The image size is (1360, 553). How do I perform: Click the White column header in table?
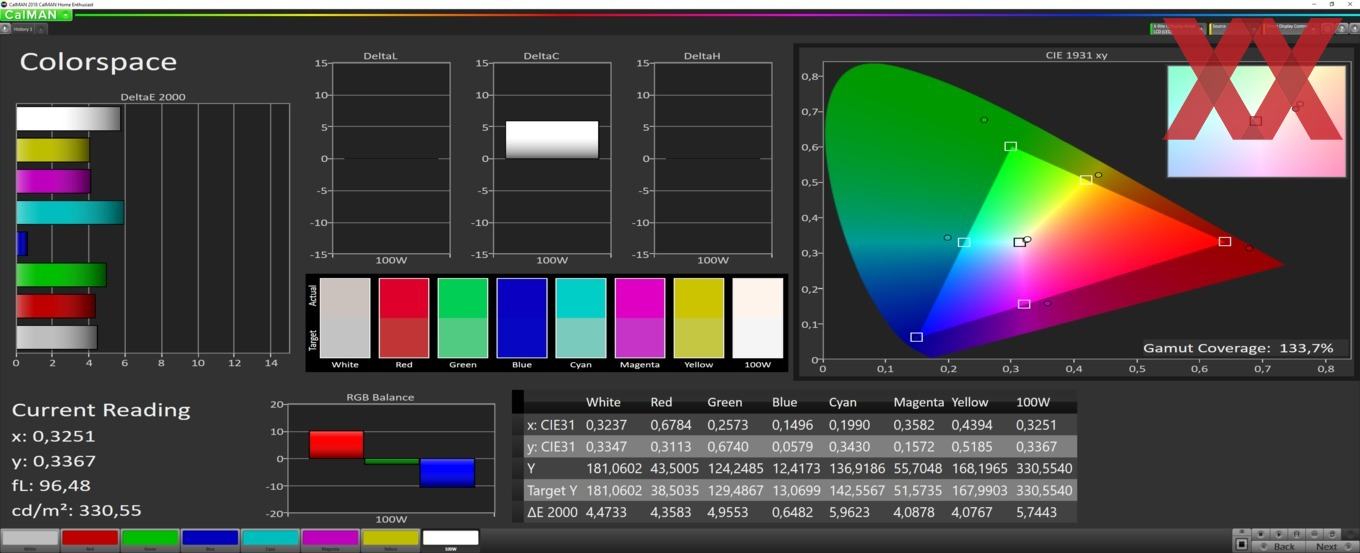pyautogui.click(x=603, y=402)
